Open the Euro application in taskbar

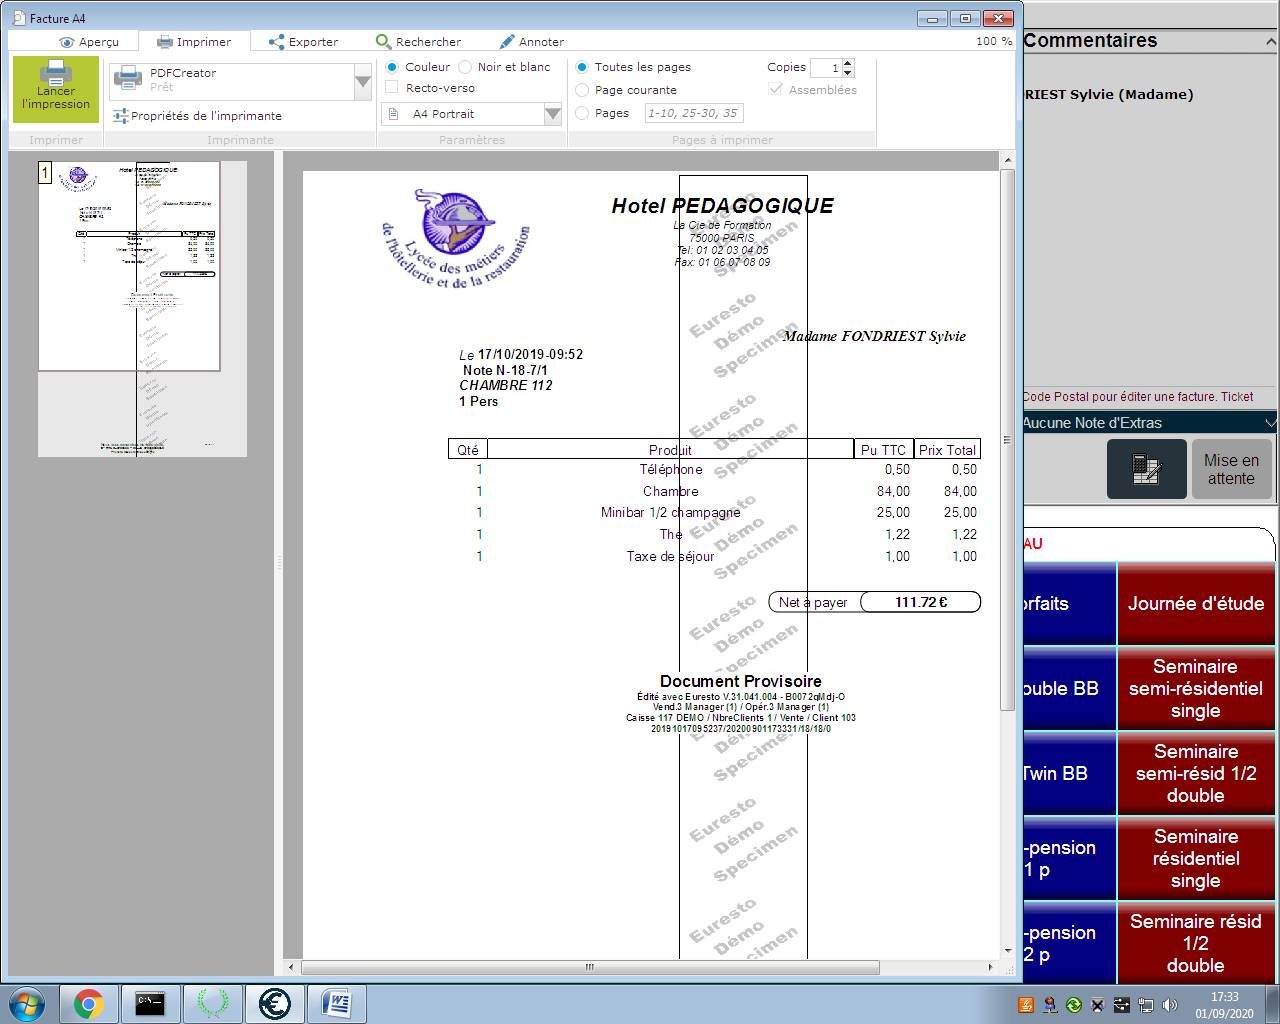point(274,1003)
